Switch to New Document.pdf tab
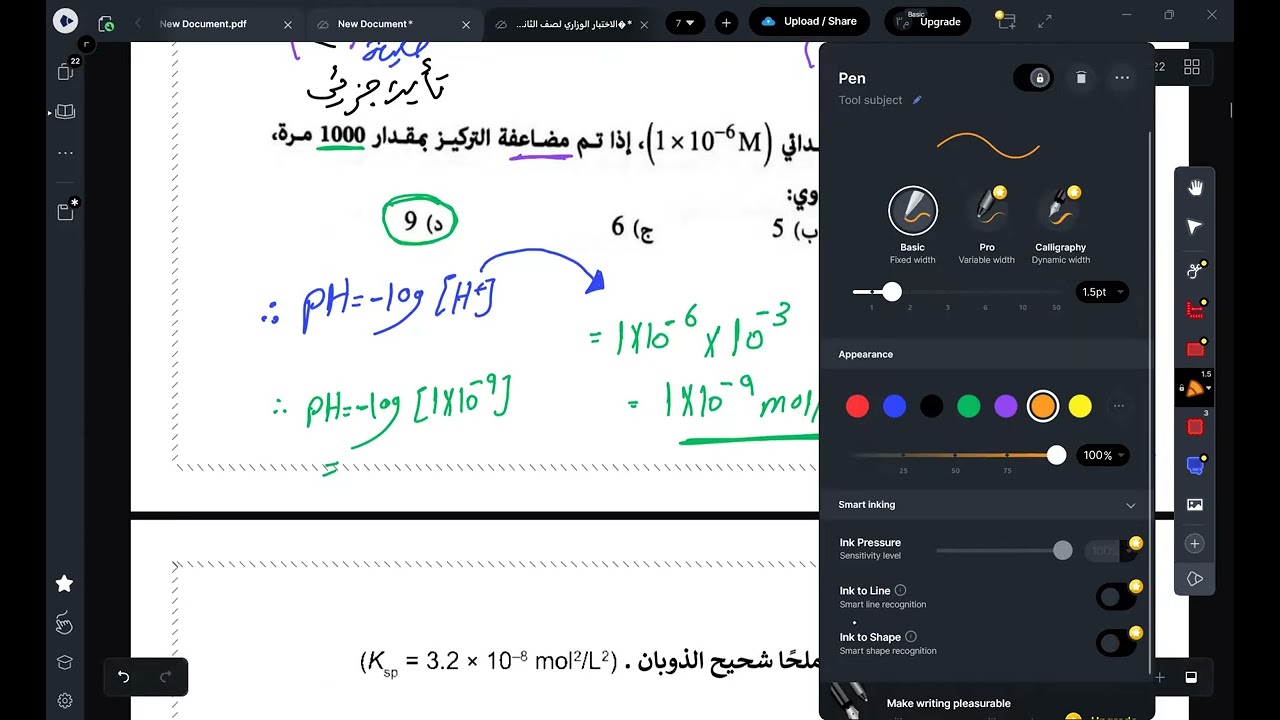 [x=203, y=23]
